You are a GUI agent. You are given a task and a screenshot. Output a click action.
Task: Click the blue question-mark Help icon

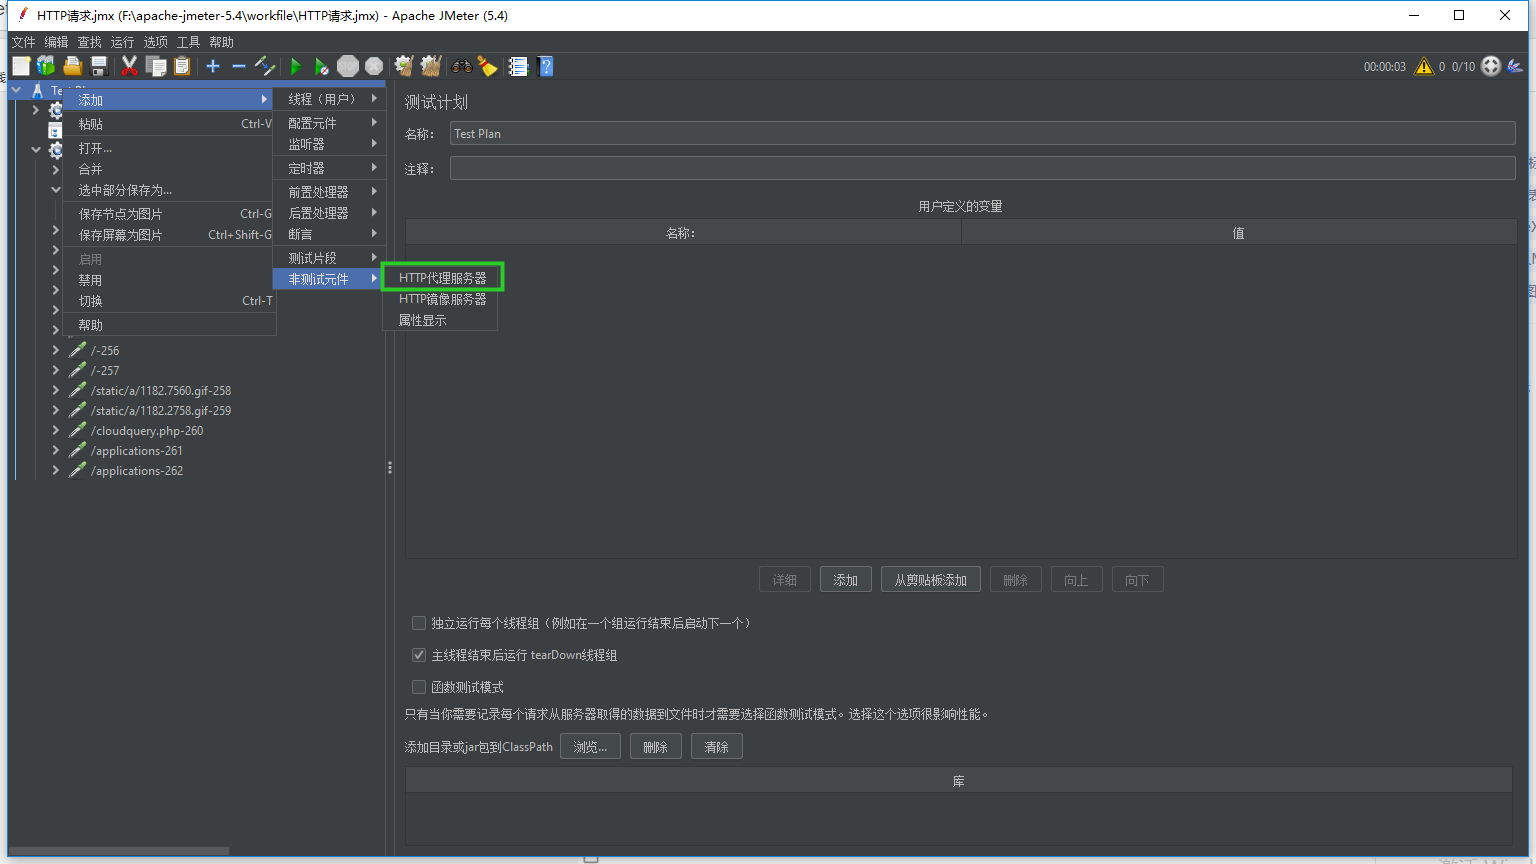coord(545,66)
